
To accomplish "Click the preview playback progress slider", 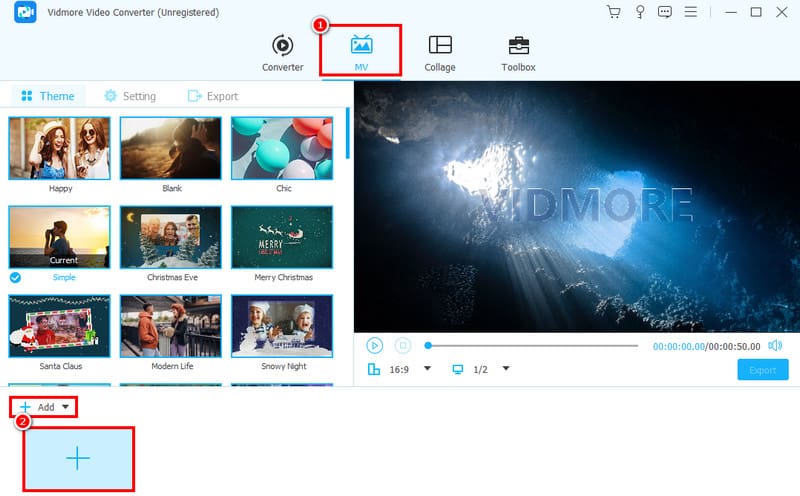I will click(x=532, y=346).
